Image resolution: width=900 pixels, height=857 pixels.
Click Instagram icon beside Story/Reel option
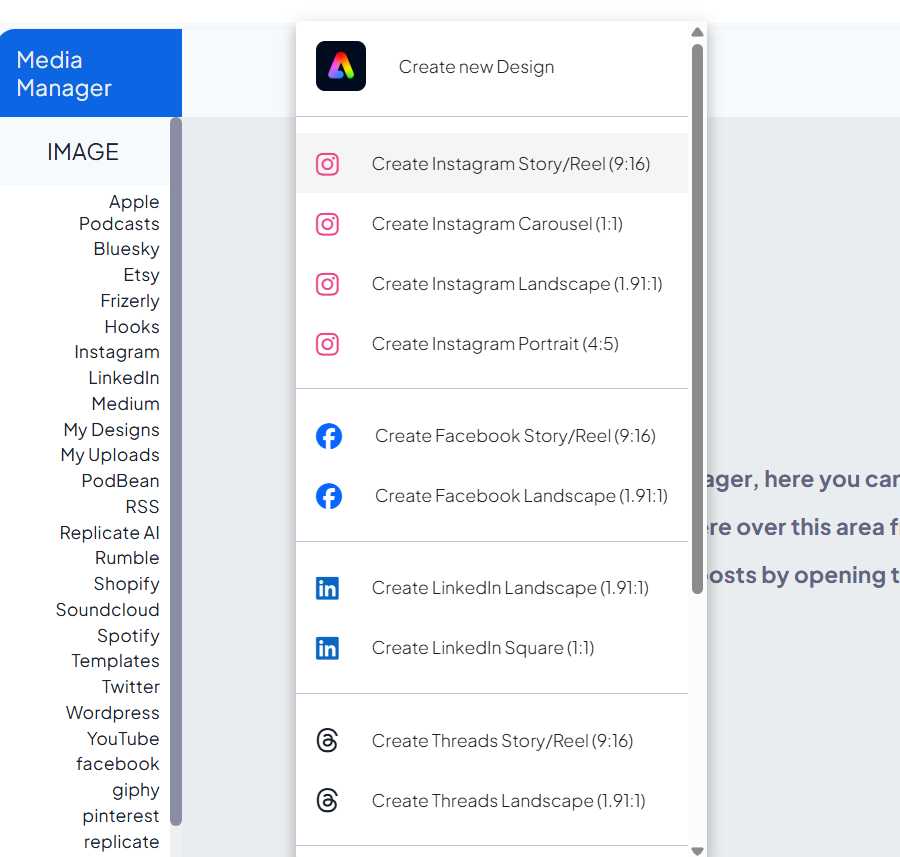(327, 164)
